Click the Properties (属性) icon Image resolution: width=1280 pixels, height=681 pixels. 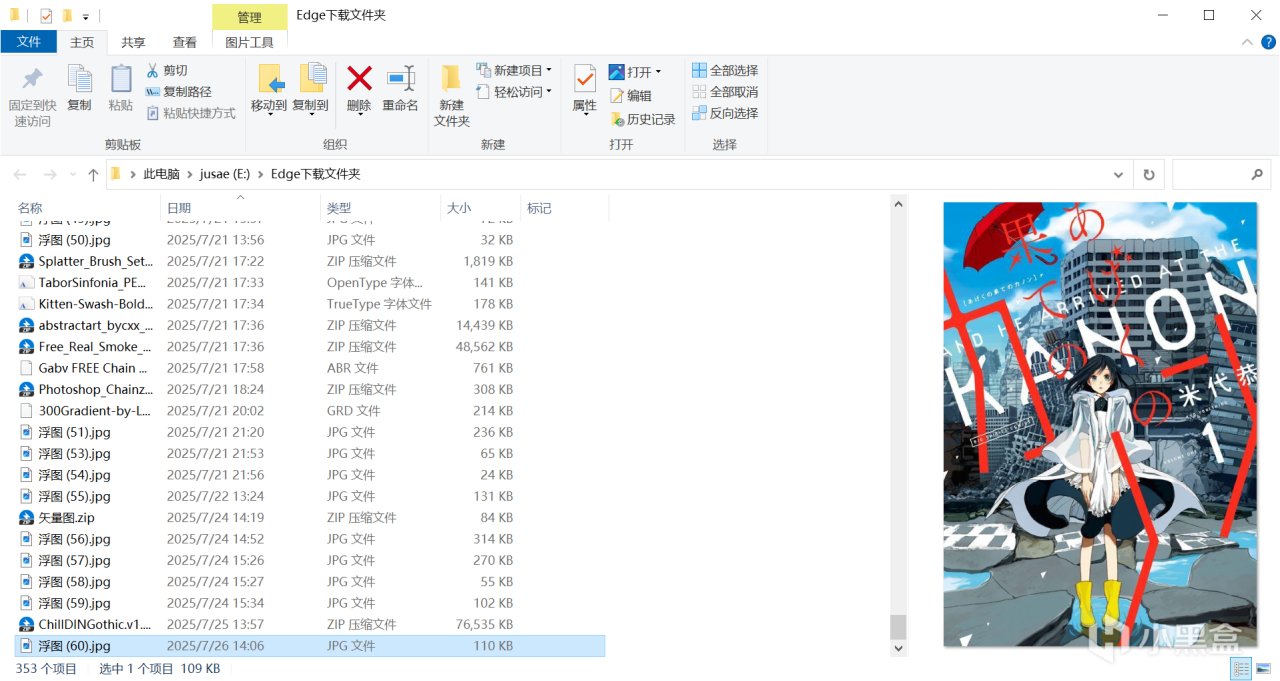click(x=585, y=79)
